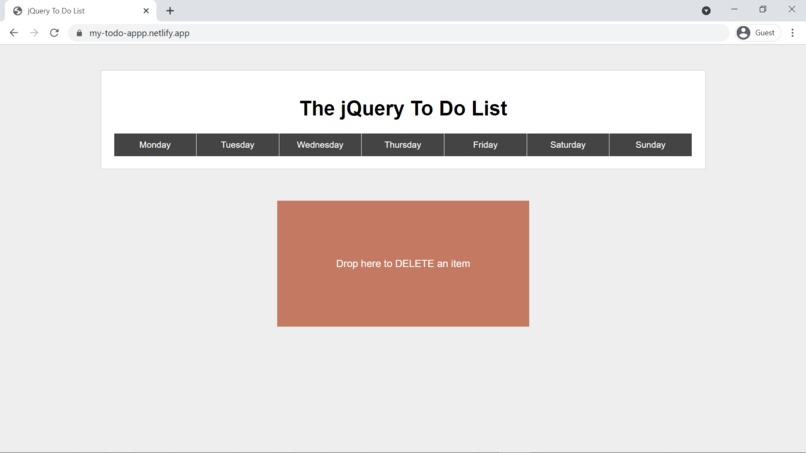Close the jQuery To Do List tab

coord(146,11)
